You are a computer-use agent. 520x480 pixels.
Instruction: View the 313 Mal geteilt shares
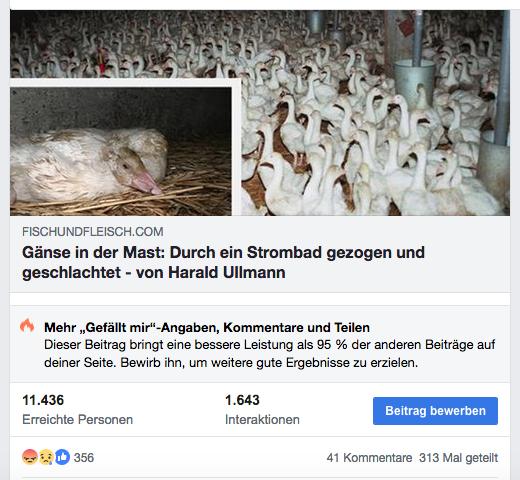(x=458, y=458)
